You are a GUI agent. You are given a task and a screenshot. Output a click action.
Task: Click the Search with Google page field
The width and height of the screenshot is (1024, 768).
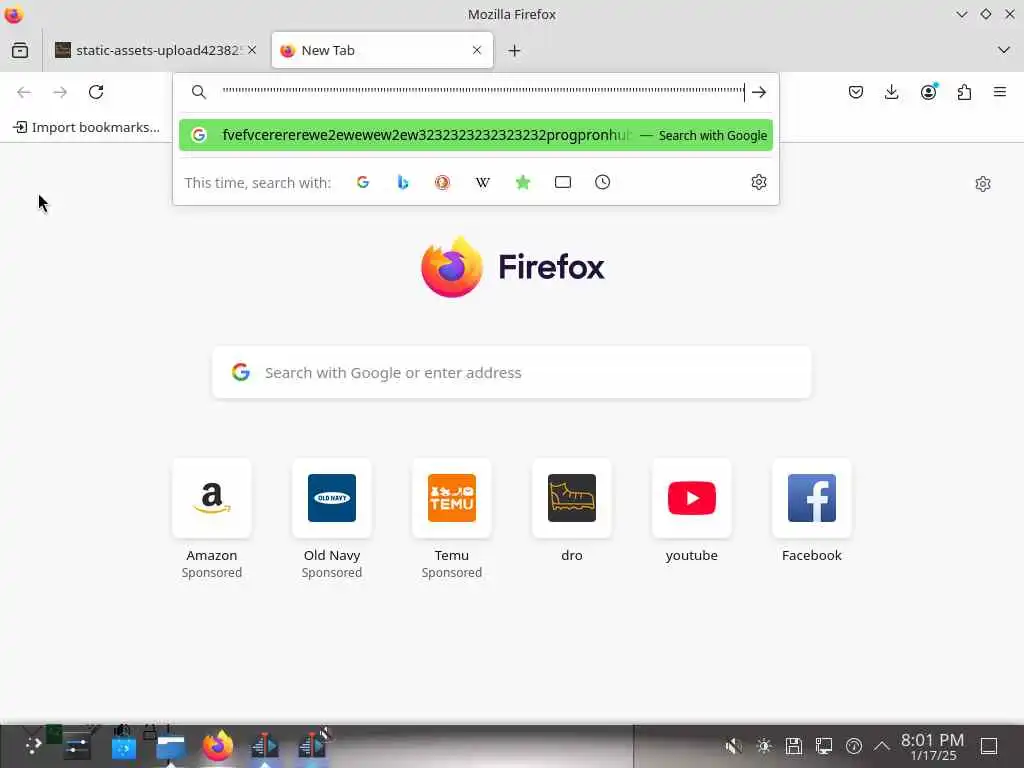tap(512, 372)
